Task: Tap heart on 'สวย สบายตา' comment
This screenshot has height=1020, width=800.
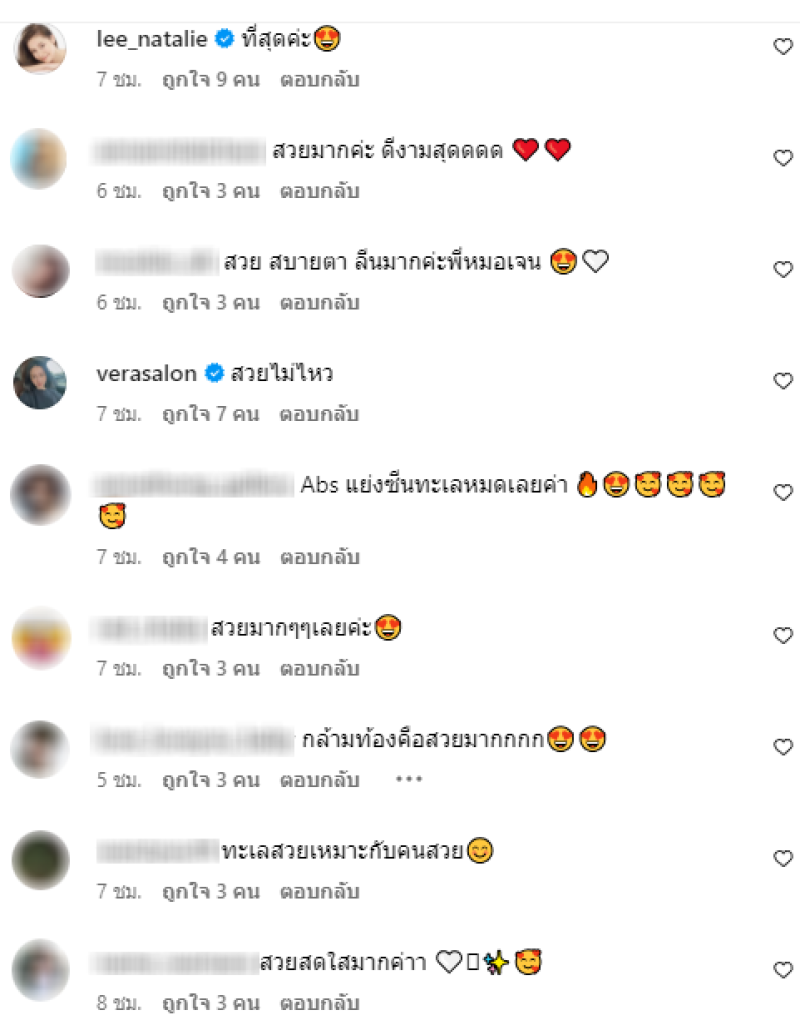Action: (x=782, y=269)
